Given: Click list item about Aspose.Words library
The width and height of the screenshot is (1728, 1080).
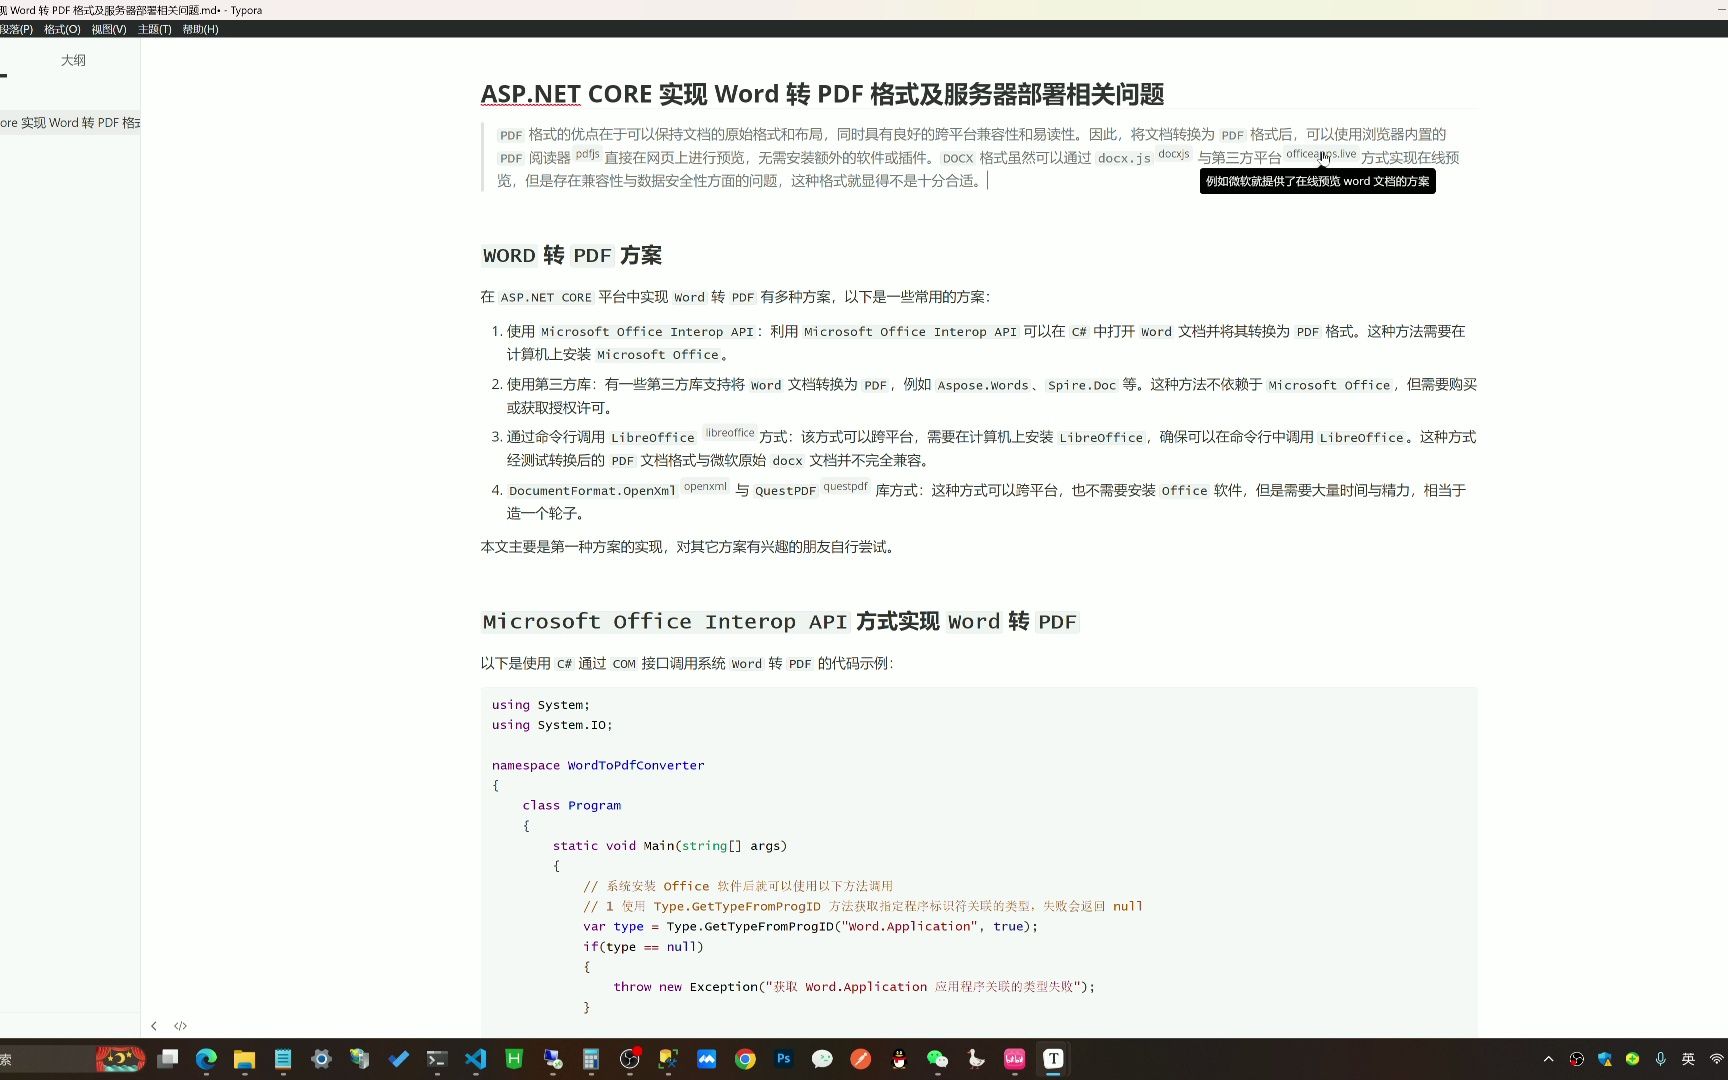Looking at the screenshot, I should coord(991,396).
